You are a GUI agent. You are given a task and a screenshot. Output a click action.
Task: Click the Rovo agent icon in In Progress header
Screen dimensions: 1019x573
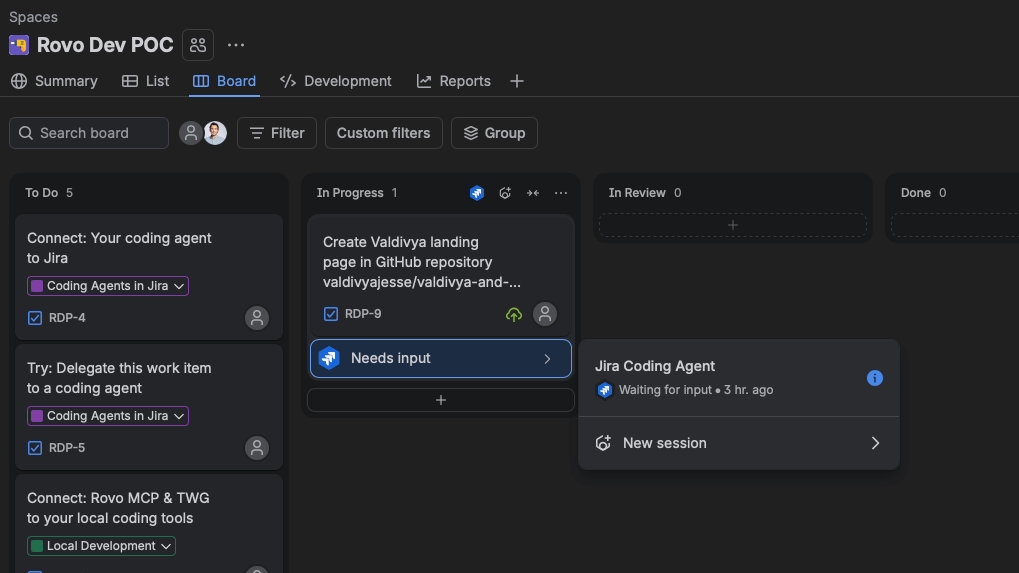click(x=477, y=193)
